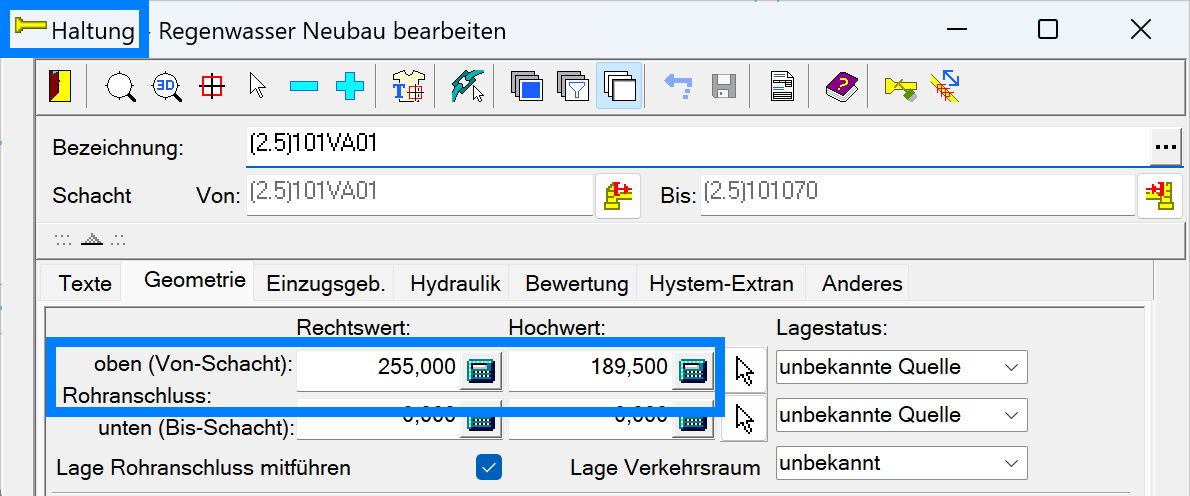Open the 3D zoom view tool
1190x496 pixels.
(166, 87)
